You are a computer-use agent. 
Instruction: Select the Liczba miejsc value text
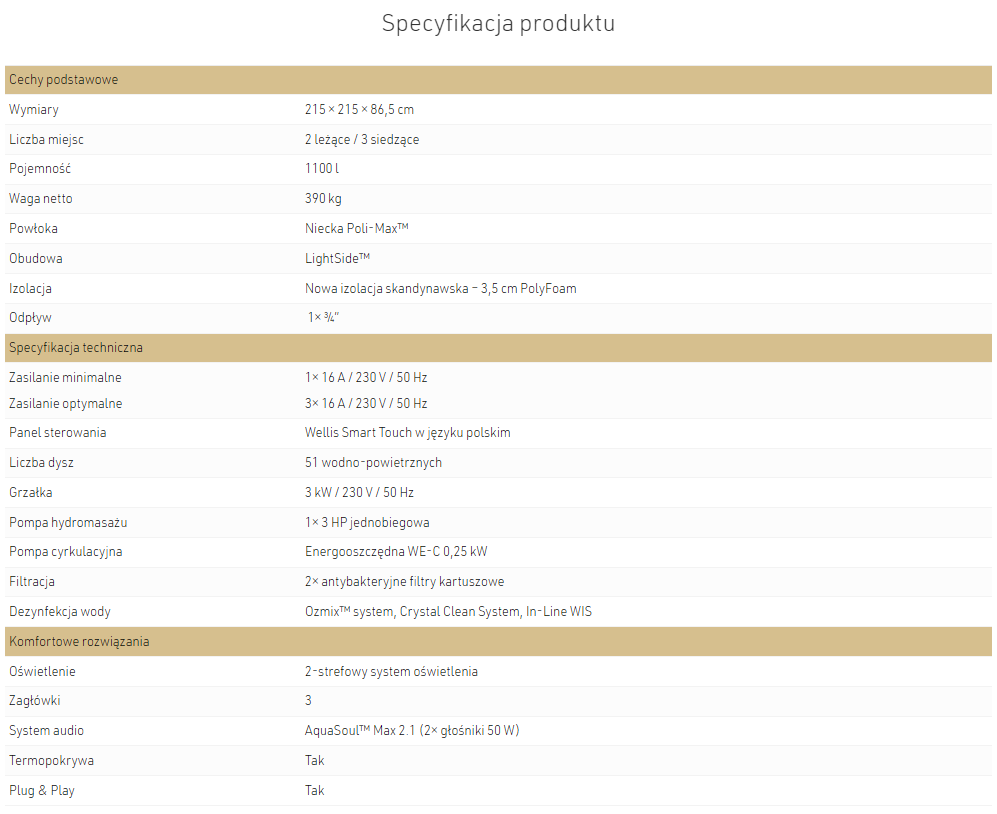click(361, 139)
